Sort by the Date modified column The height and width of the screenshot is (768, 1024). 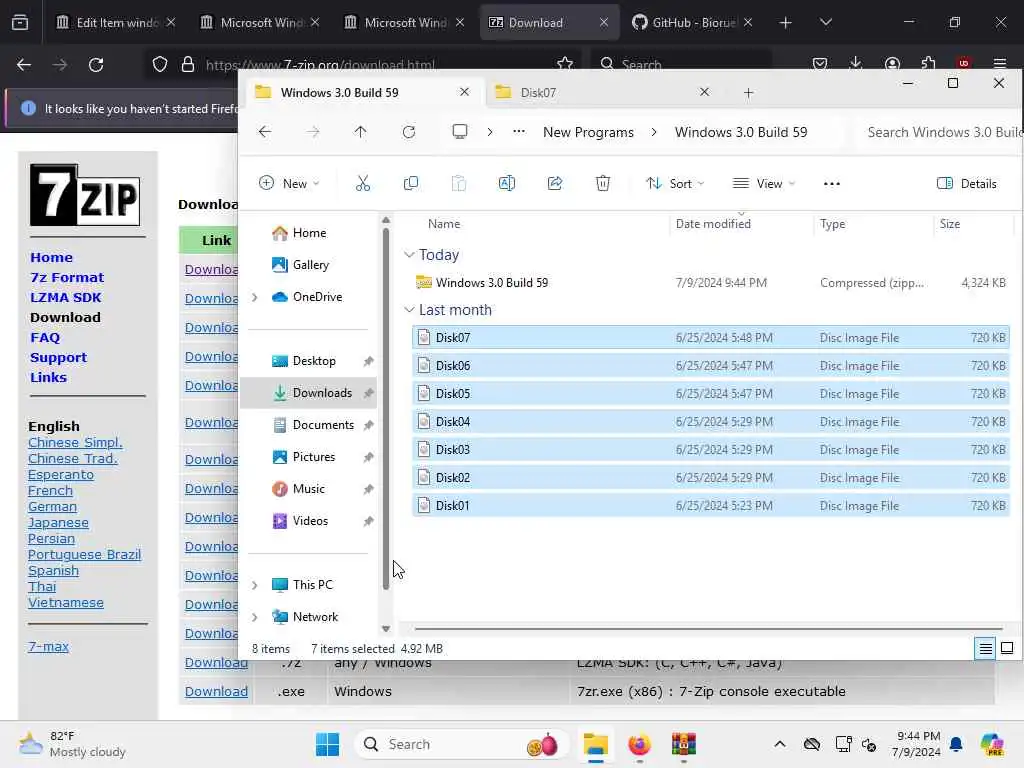tap(713, 224)
